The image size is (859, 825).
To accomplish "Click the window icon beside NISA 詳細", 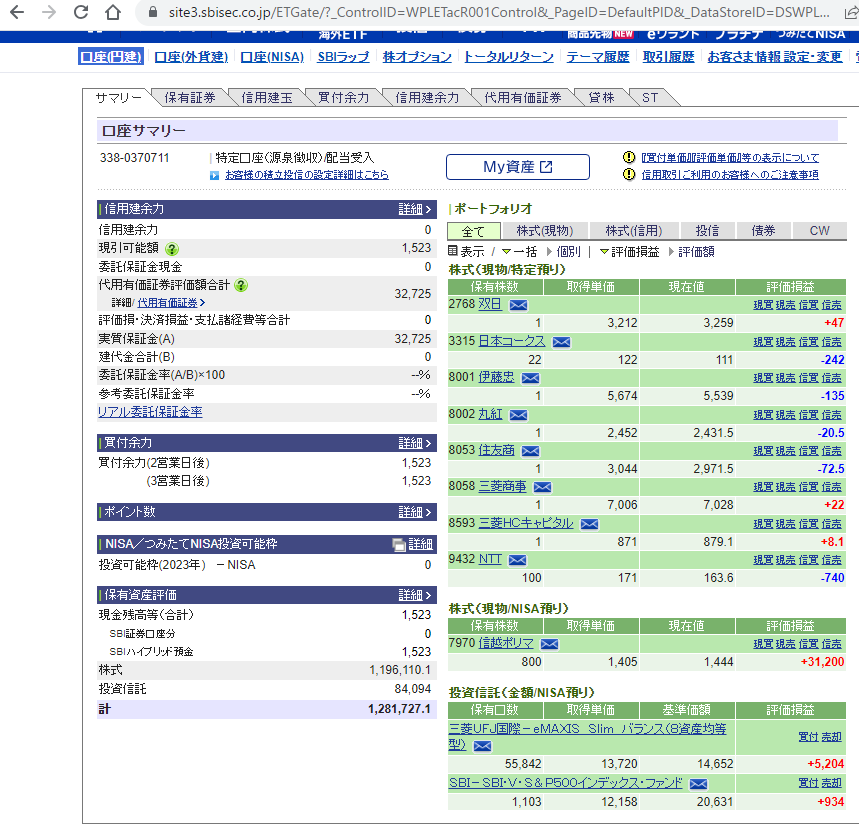I will [x=399, y=545].
